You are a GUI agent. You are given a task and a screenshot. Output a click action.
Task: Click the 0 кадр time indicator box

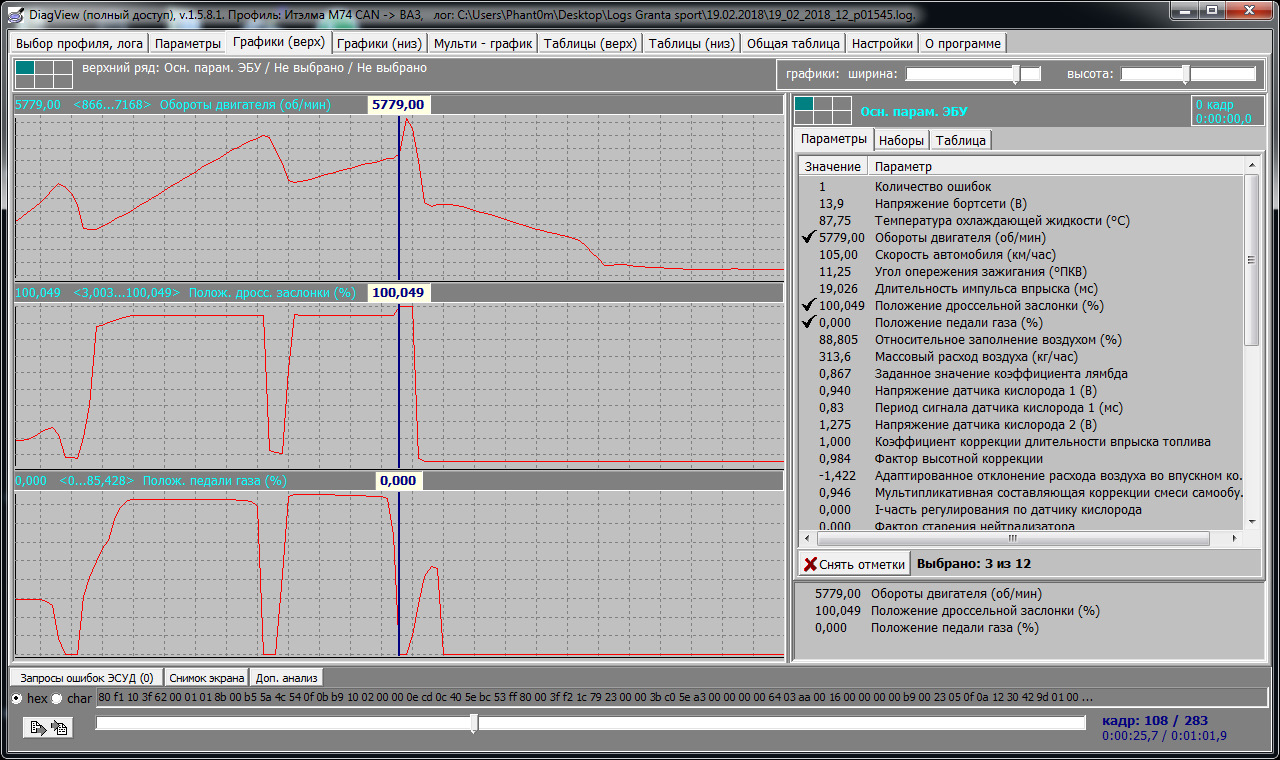coord(1227,111)
